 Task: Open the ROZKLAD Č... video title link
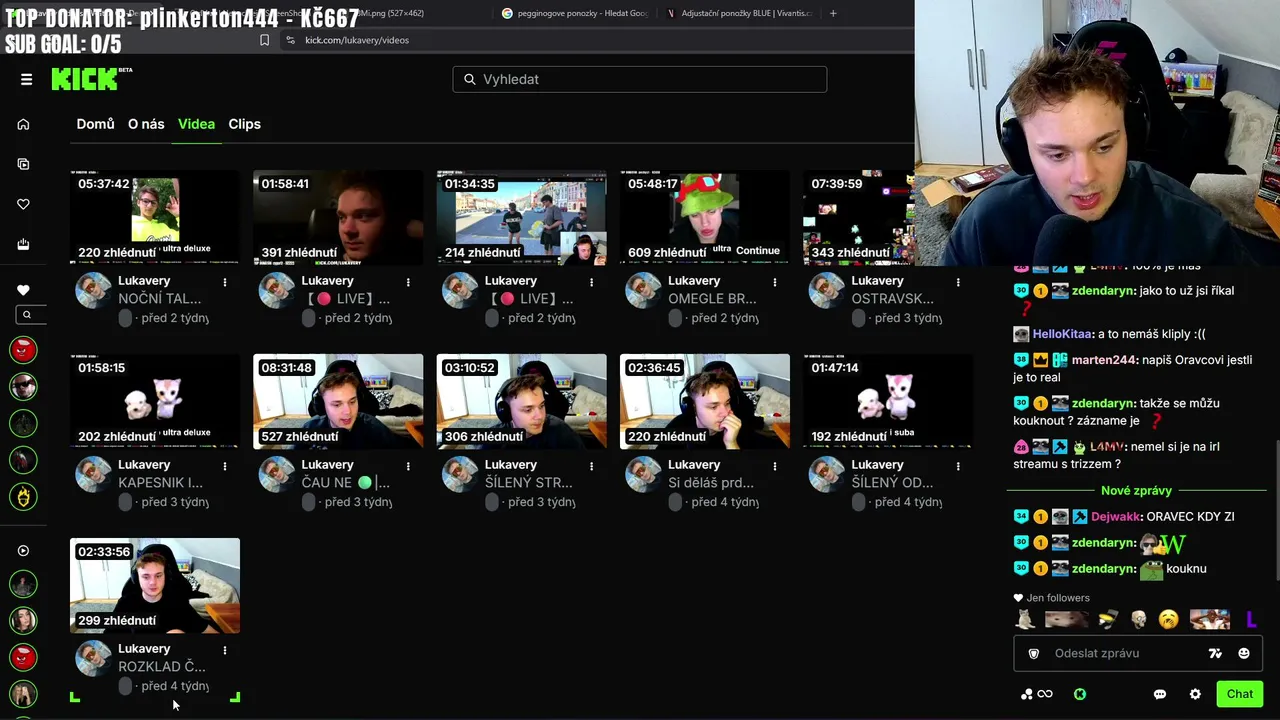coord(162,667)
